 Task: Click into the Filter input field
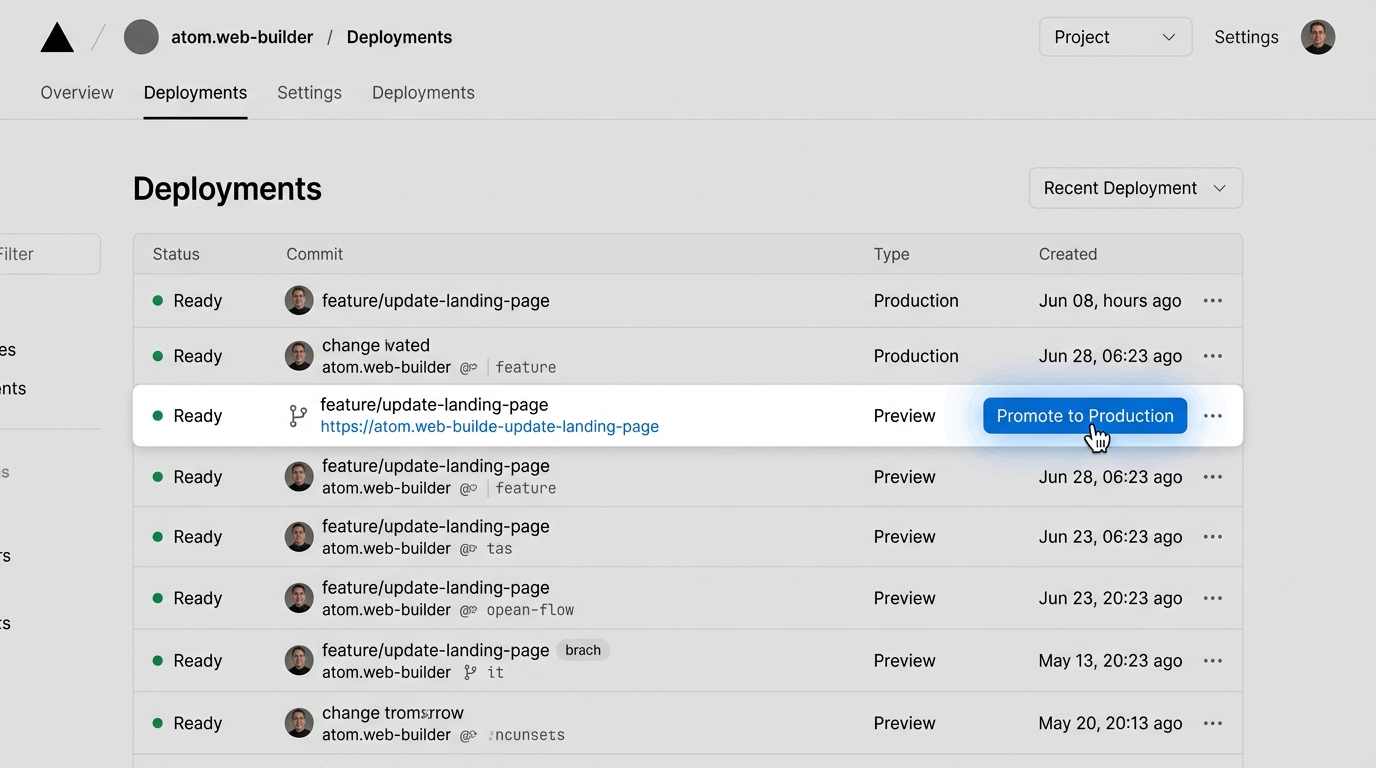(x=50, y=254)
